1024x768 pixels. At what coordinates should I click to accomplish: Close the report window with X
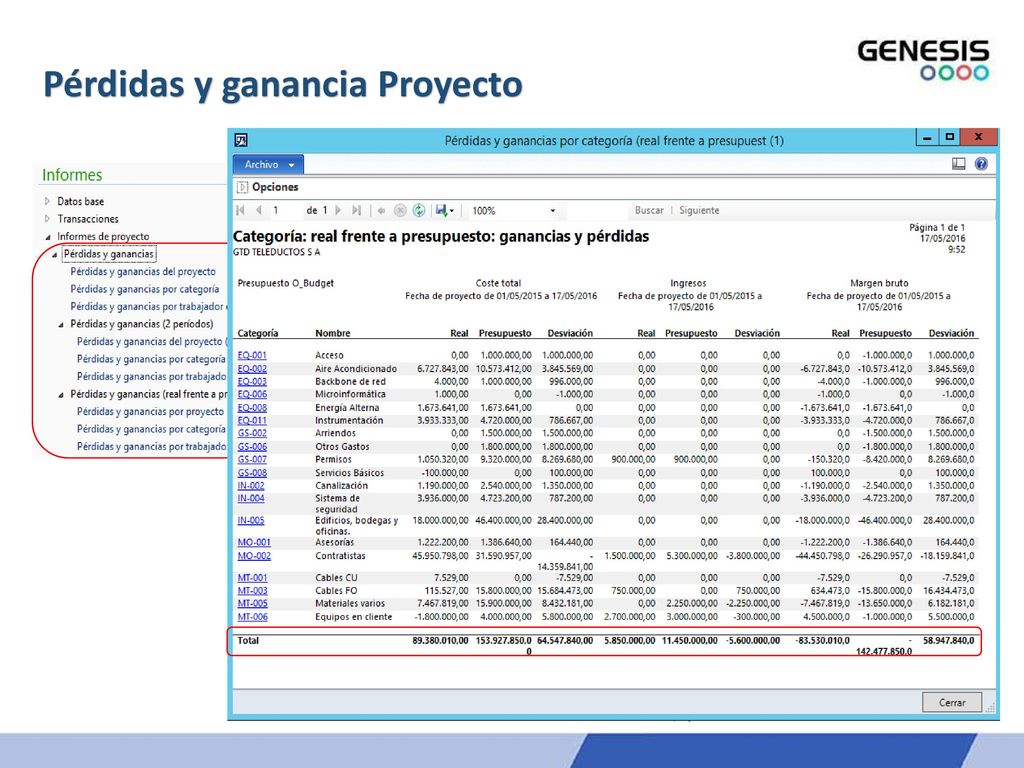click(x=978, y=137)
